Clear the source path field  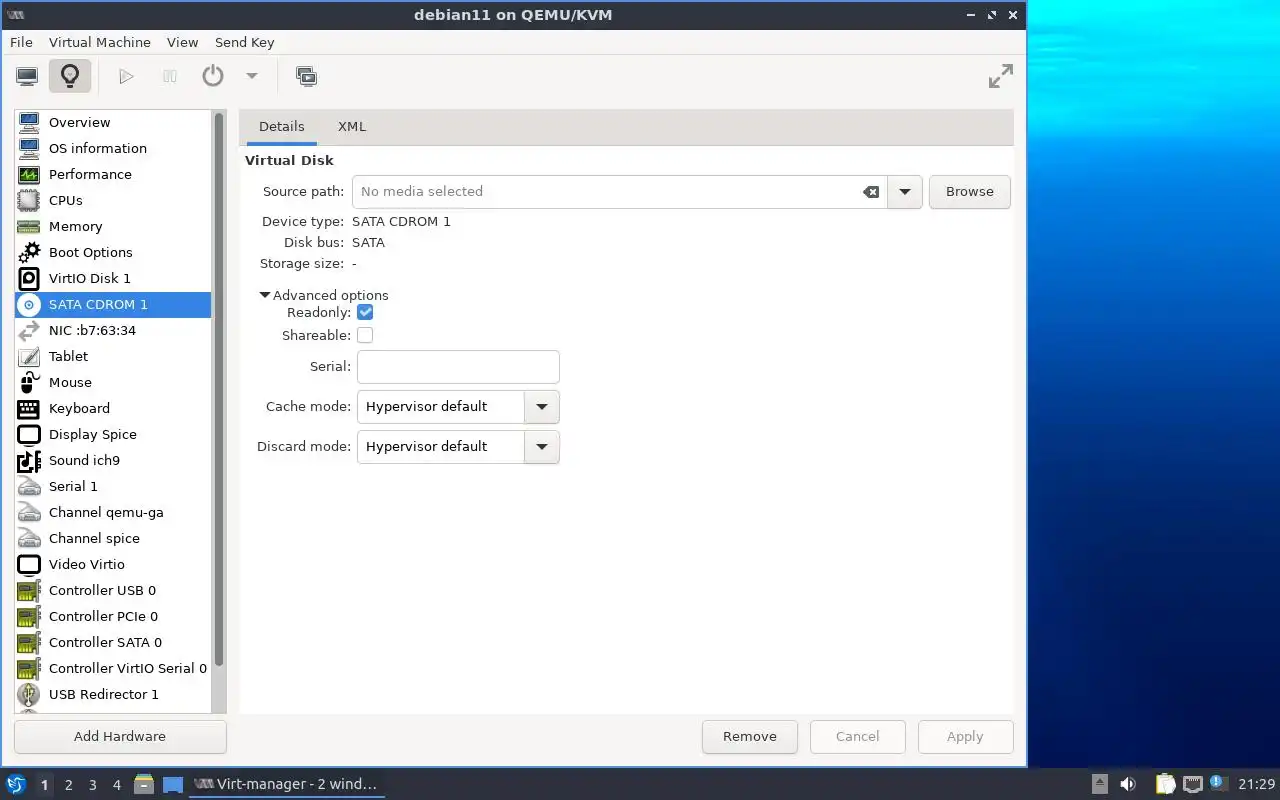tap(871, 191)
